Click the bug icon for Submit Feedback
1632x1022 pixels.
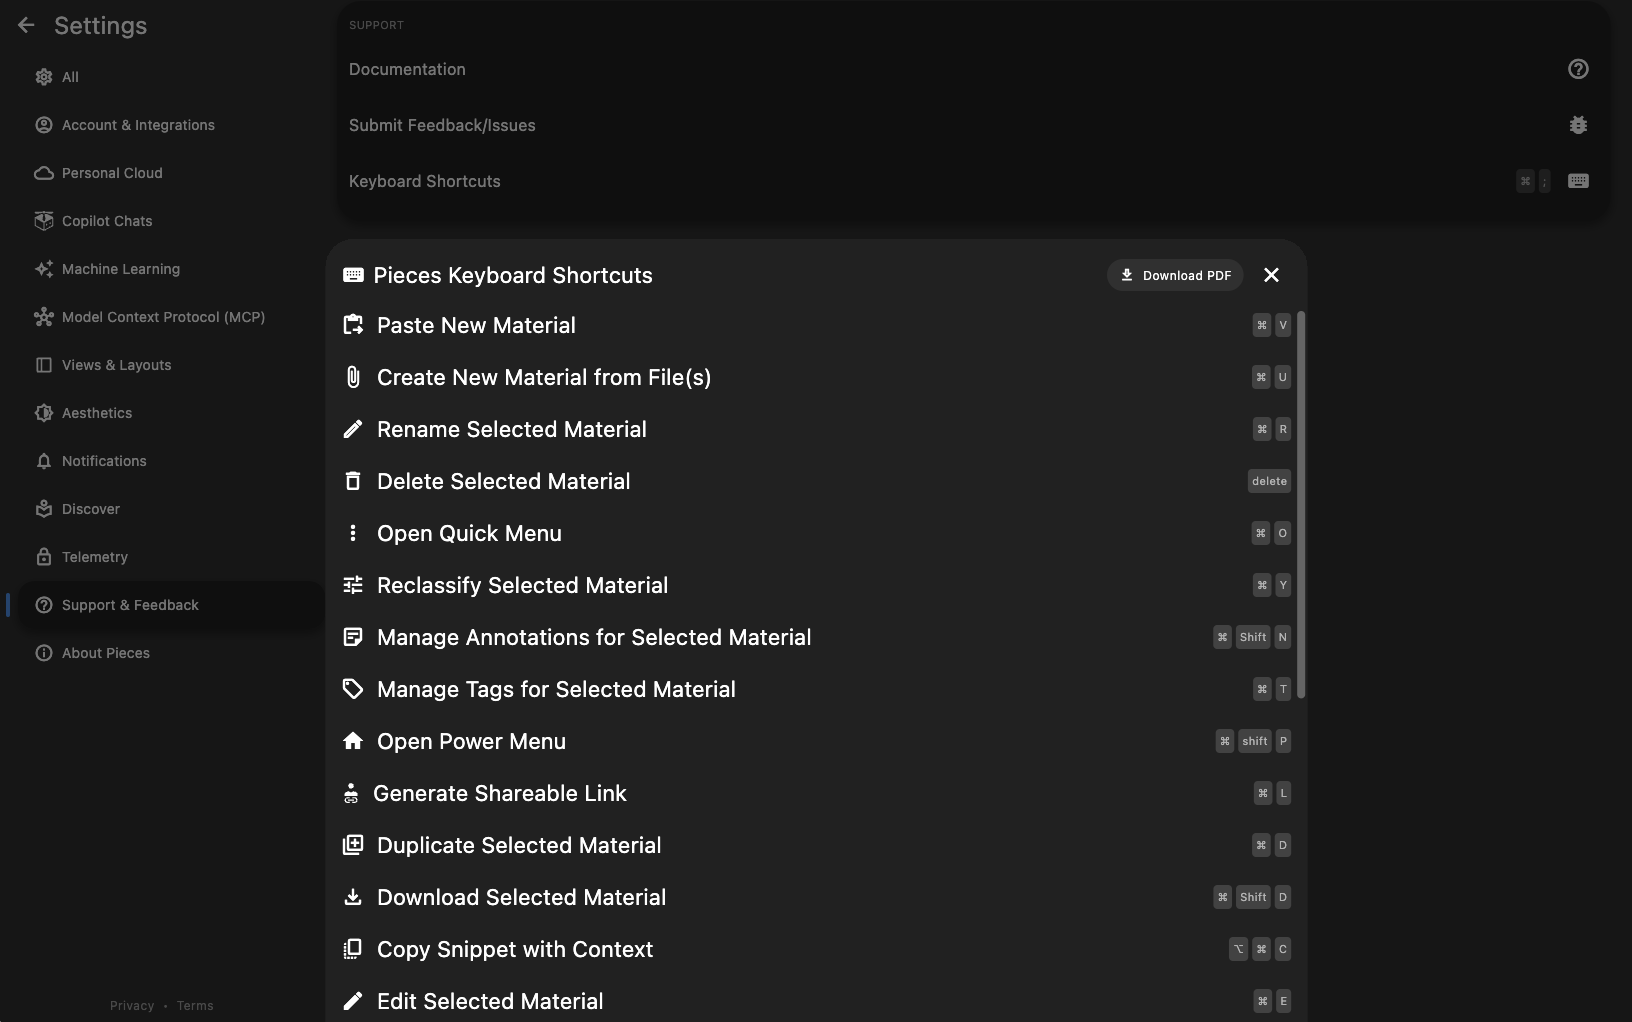(x=1578, y=125)
